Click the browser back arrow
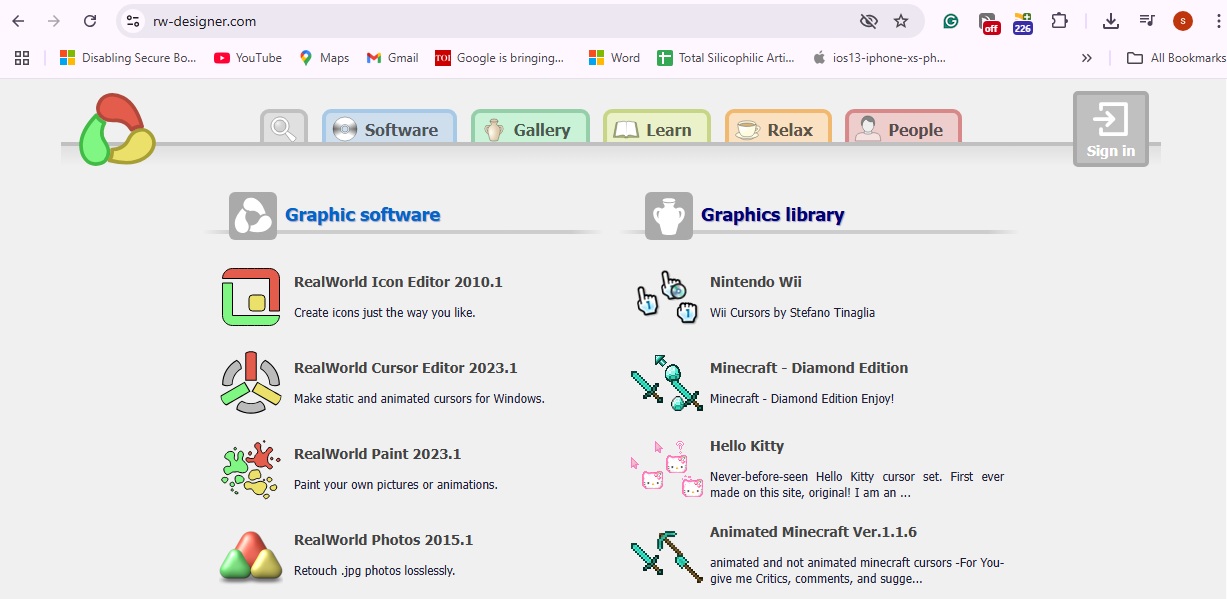Screen dimensions: 1227x599 pos(18,21)
